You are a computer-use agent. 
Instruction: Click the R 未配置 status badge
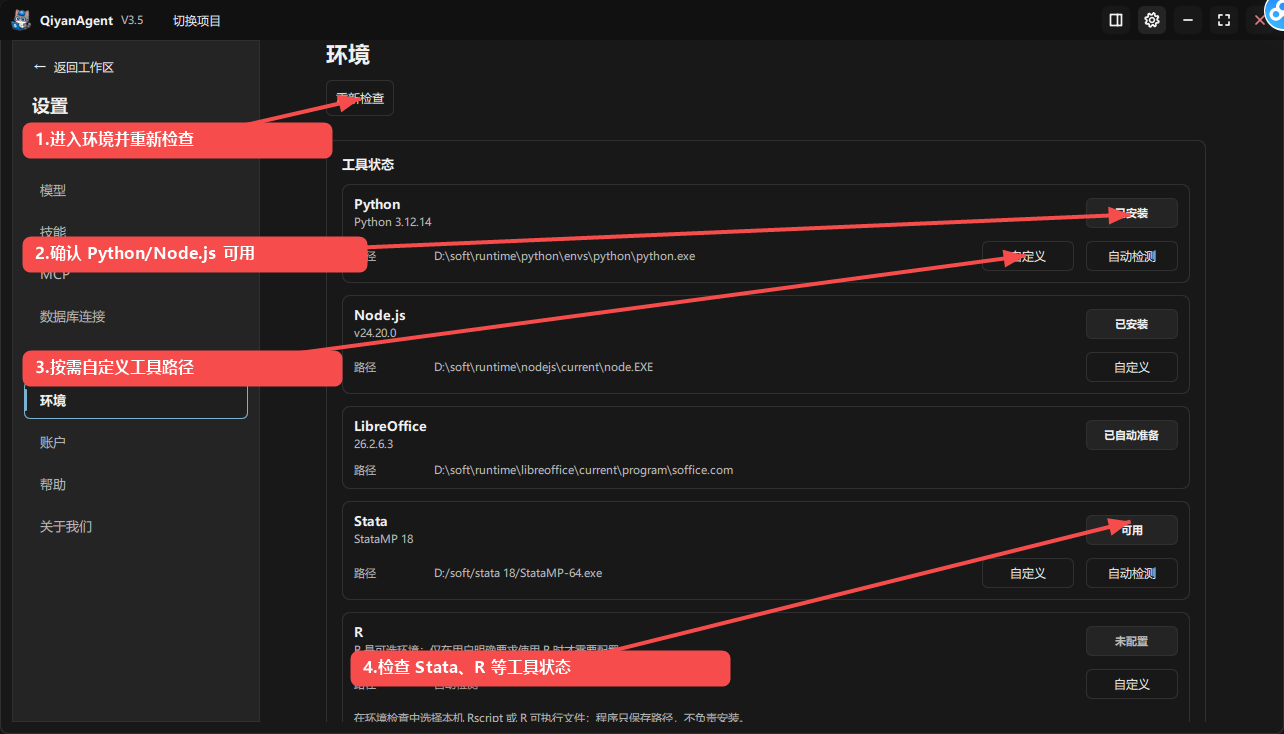(x=1132, y=641)
